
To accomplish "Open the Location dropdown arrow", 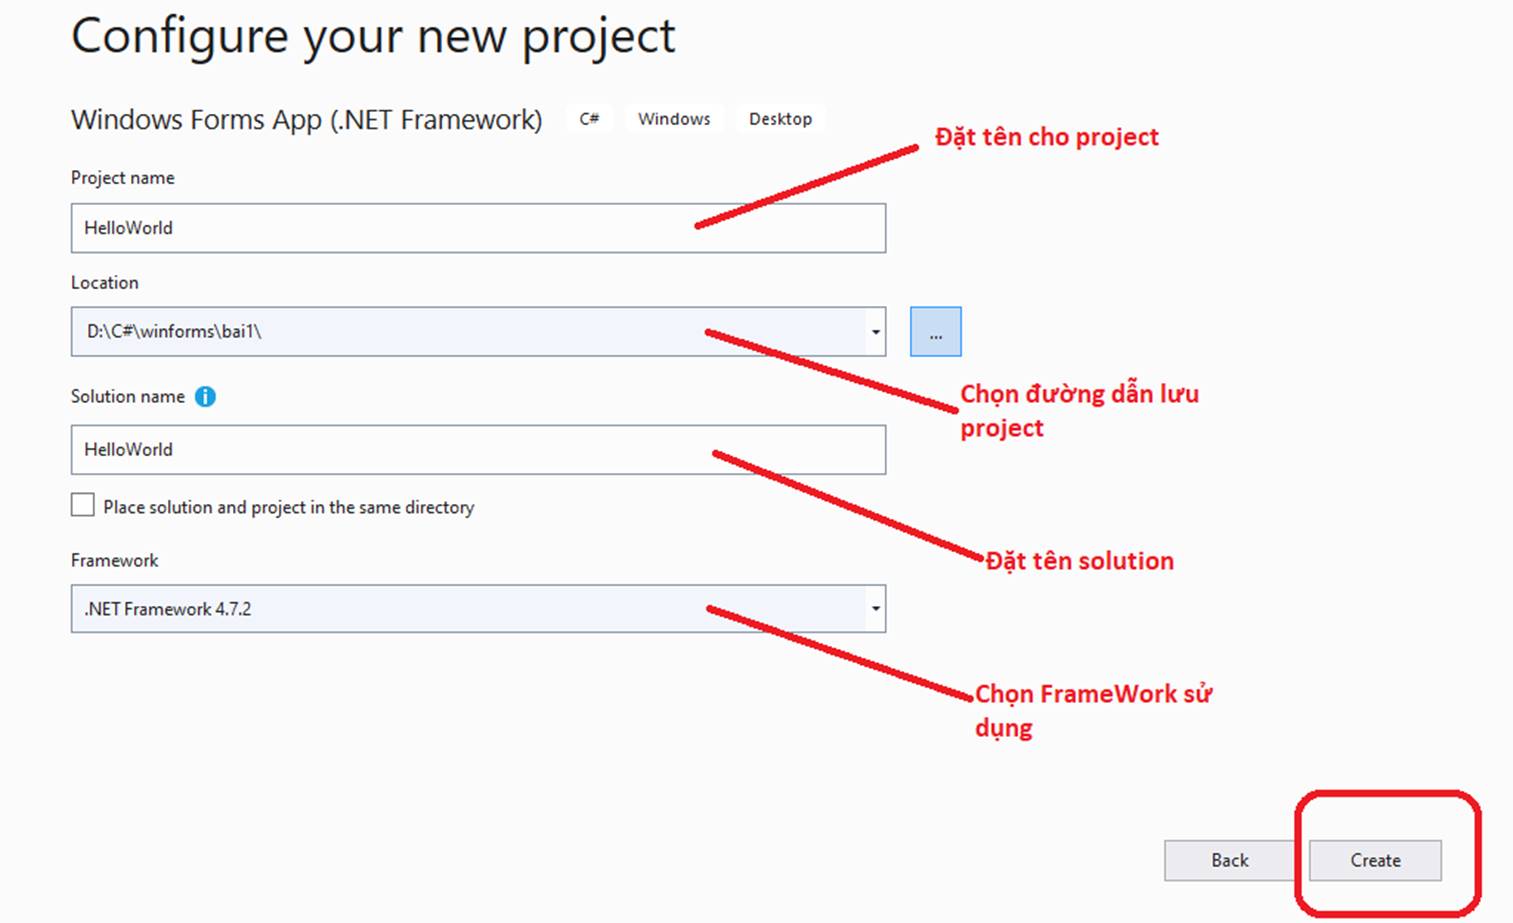I will 875,331.
